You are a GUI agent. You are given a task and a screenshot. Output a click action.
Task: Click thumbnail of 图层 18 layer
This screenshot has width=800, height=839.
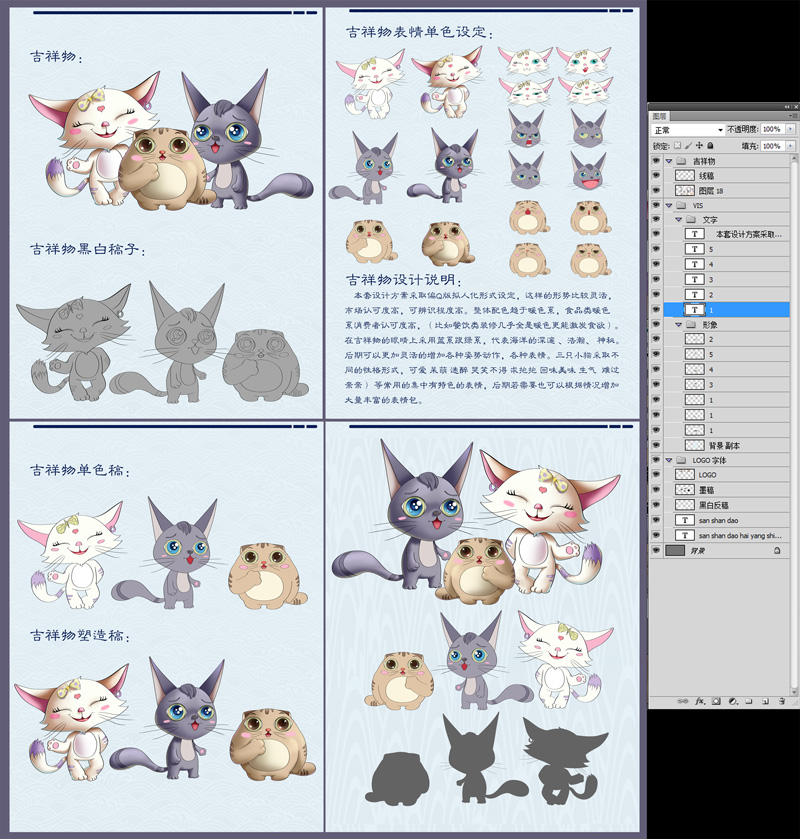[685, 190]
